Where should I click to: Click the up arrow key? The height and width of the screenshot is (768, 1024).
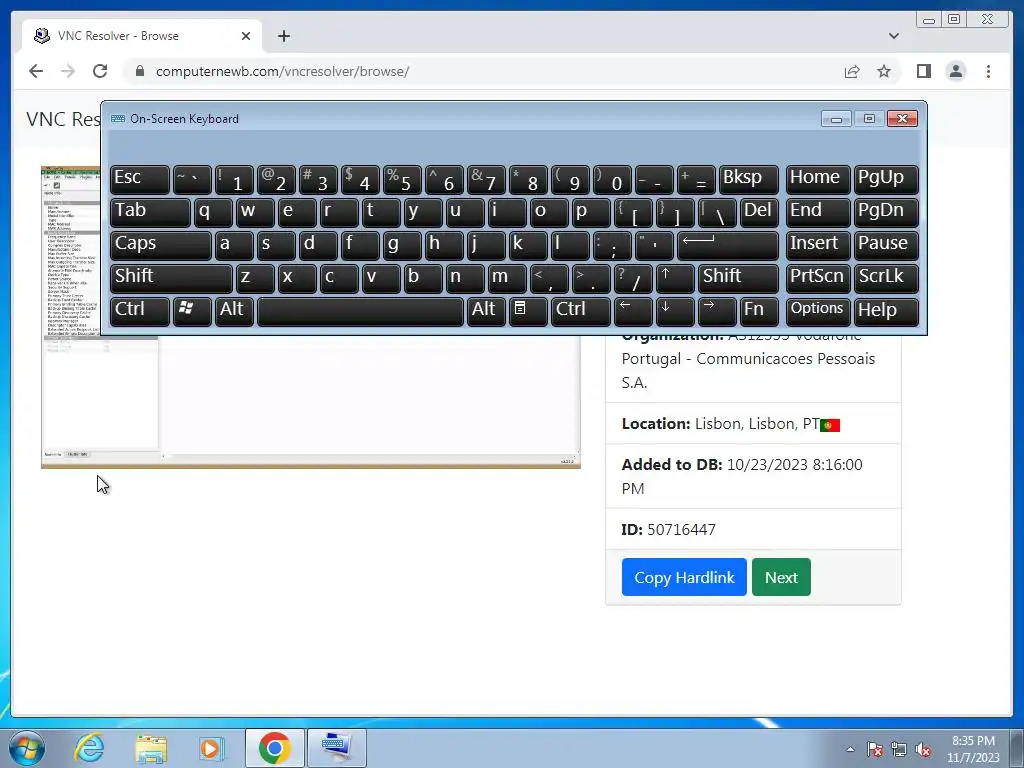pos(675,278)
